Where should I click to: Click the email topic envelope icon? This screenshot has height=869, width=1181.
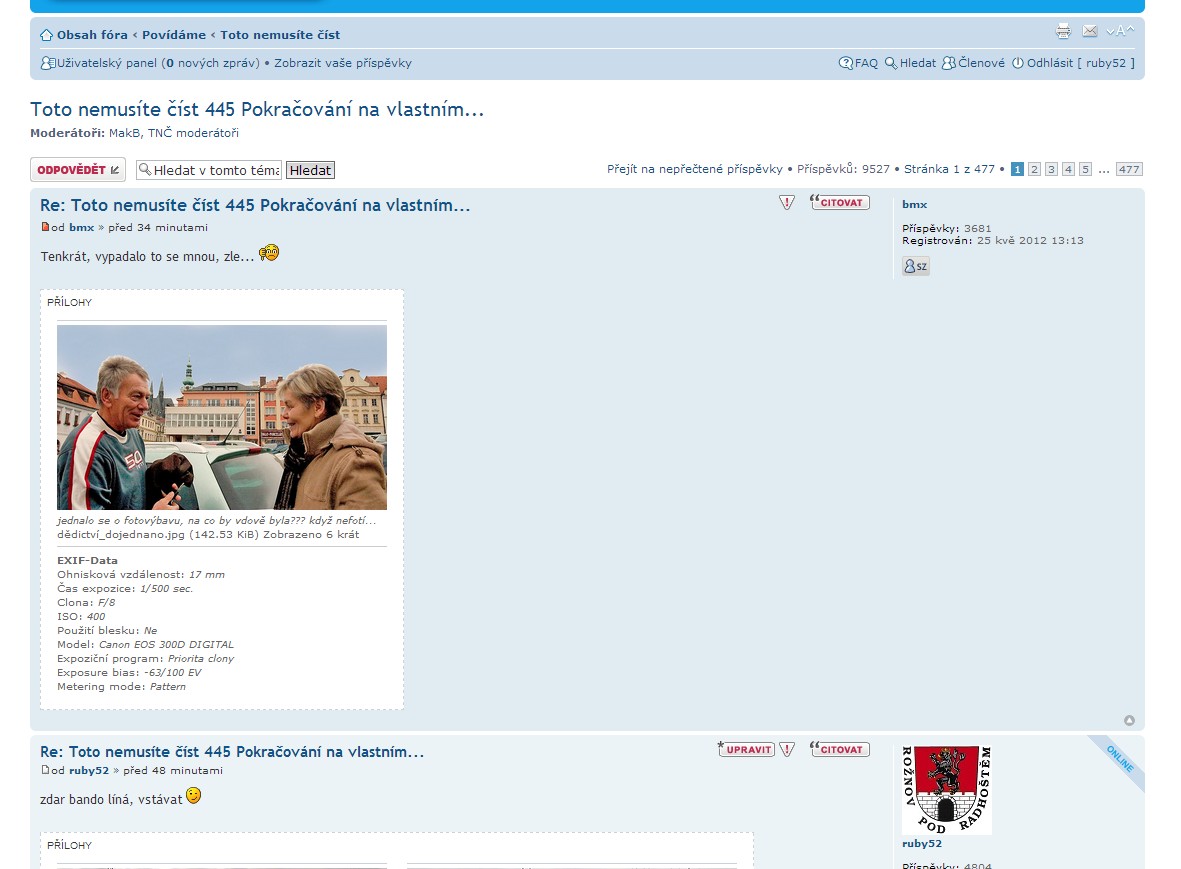tap(1090, 31)
